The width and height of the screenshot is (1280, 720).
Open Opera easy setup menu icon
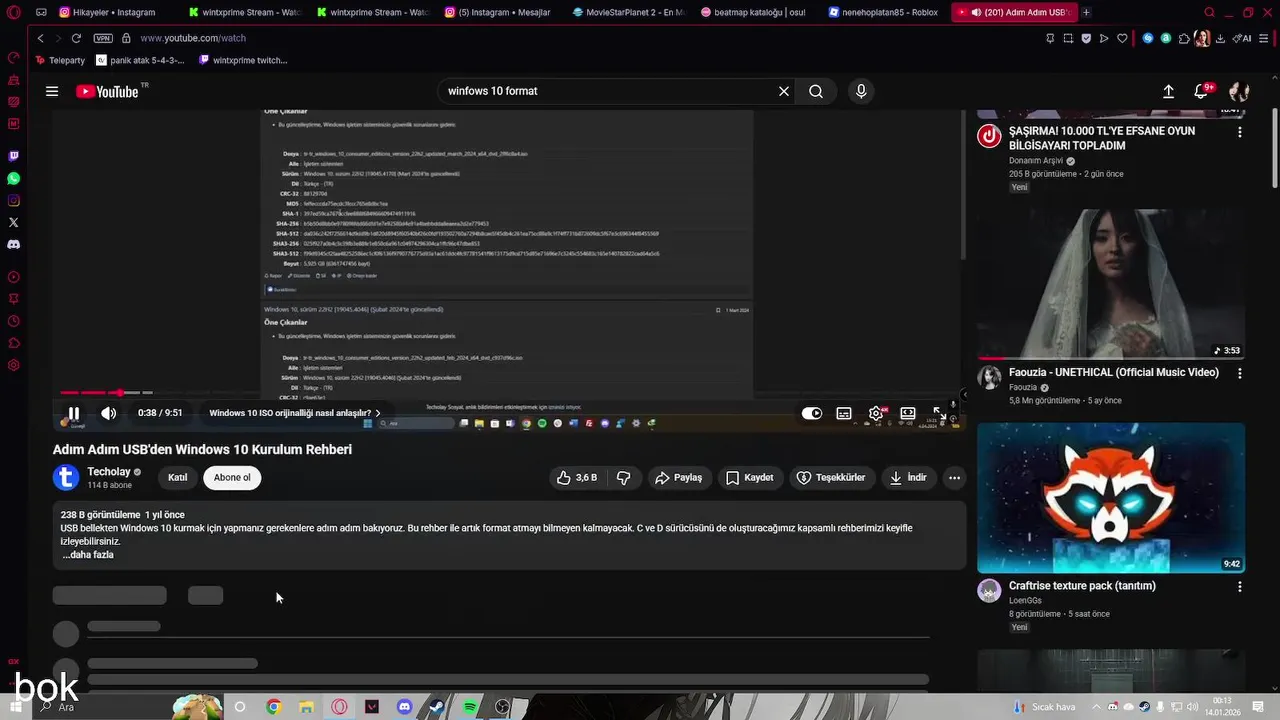point(1264,38)
